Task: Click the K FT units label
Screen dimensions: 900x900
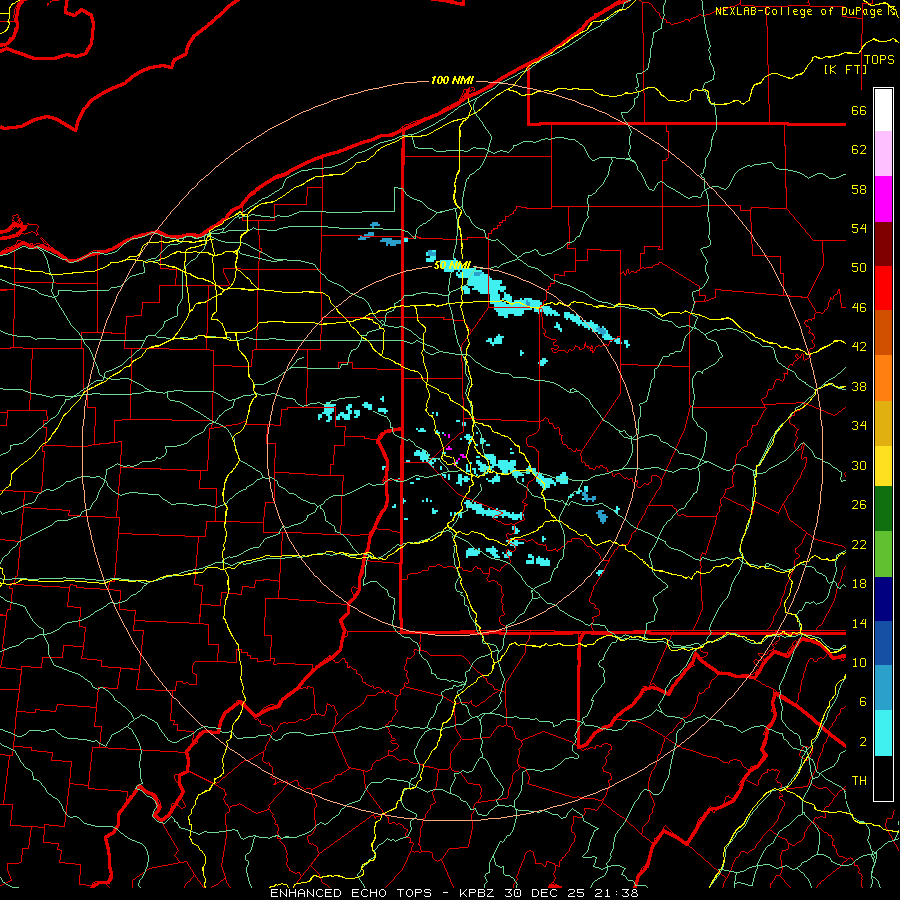Action: (x=845, y=69)
